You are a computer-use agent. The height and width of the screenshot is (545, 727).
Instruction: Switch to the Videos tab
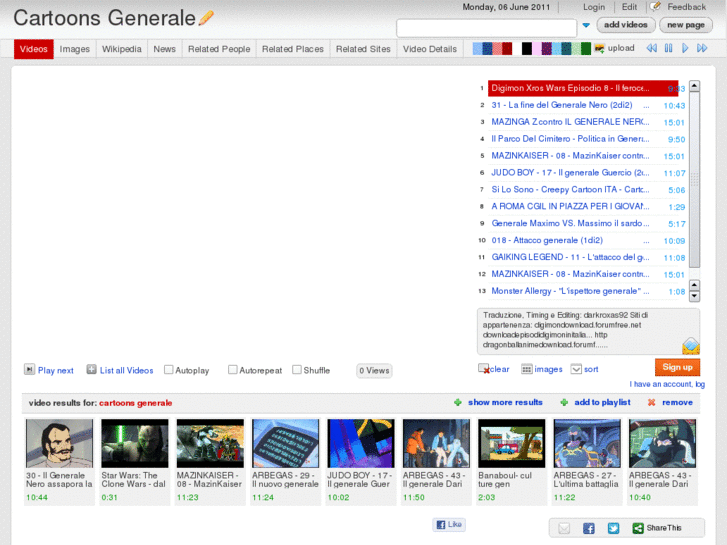point(33,49)
